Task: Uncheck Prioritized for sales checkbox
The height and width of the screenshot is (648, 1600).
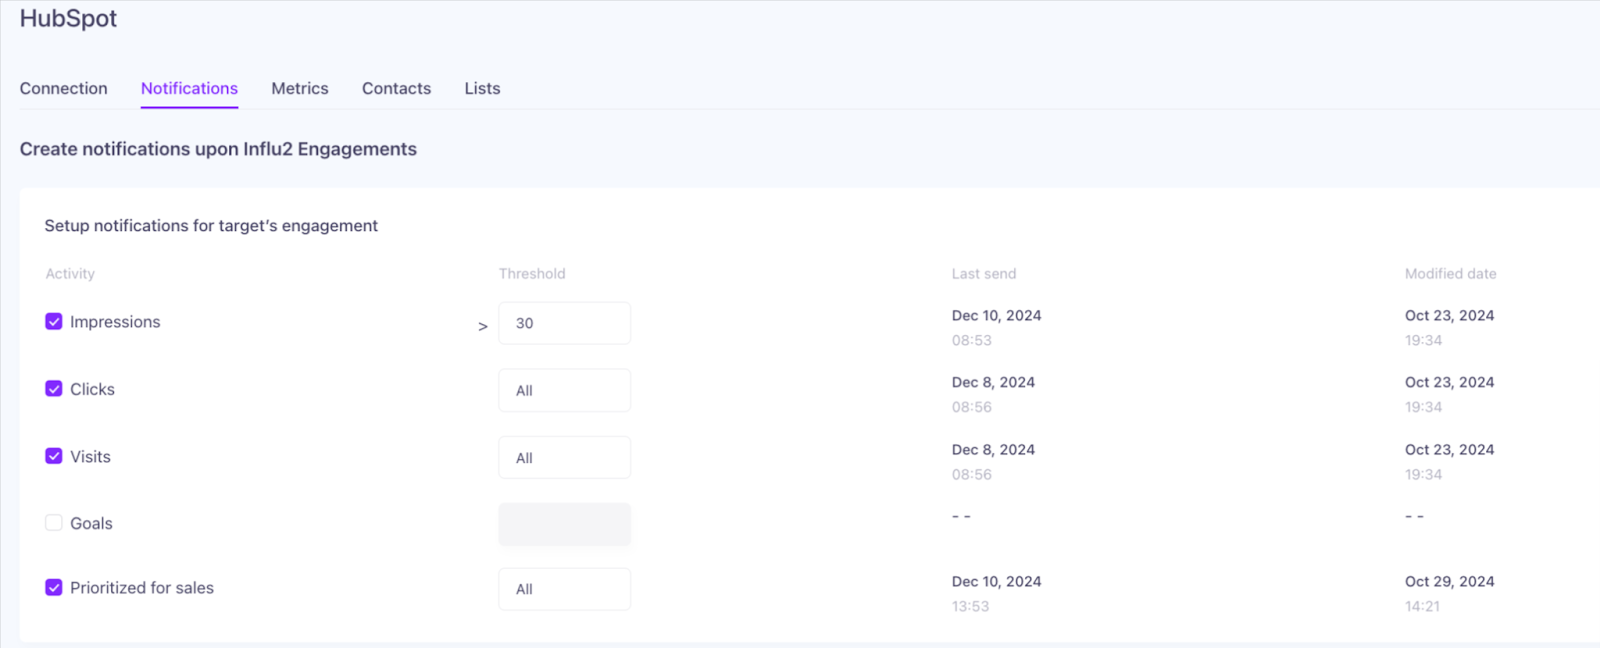Action: tap(54, 587)
